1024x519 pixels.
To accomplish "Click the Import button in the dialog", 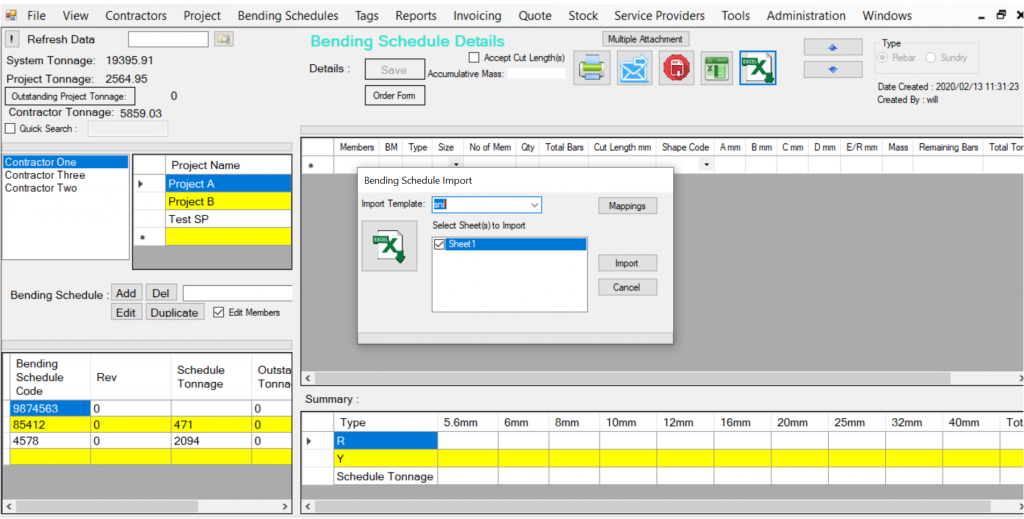I will tap(627, 263).
